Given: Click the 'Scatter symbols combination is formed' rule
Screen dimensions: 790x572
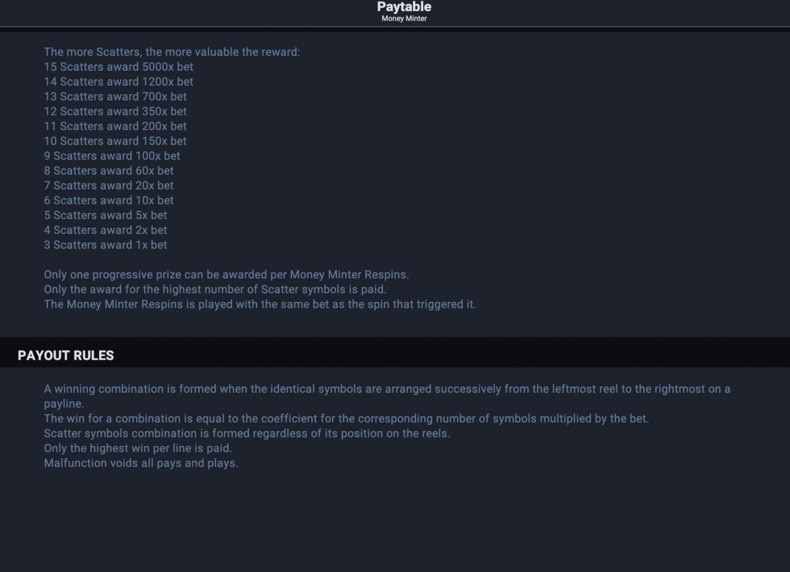Looking at the screenshot, I should (247, 433).
